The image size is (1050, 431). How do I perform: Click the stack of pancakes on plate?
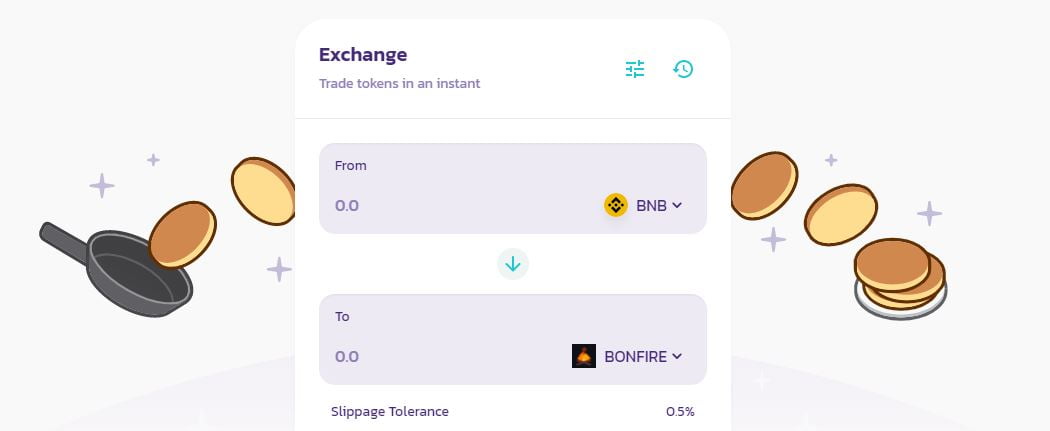click(899, 277)
